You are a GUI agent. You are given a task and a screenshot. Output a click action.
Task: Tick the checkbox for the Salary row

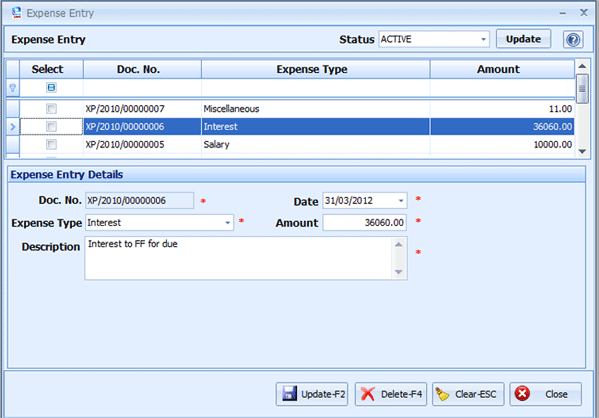point(51,144)
